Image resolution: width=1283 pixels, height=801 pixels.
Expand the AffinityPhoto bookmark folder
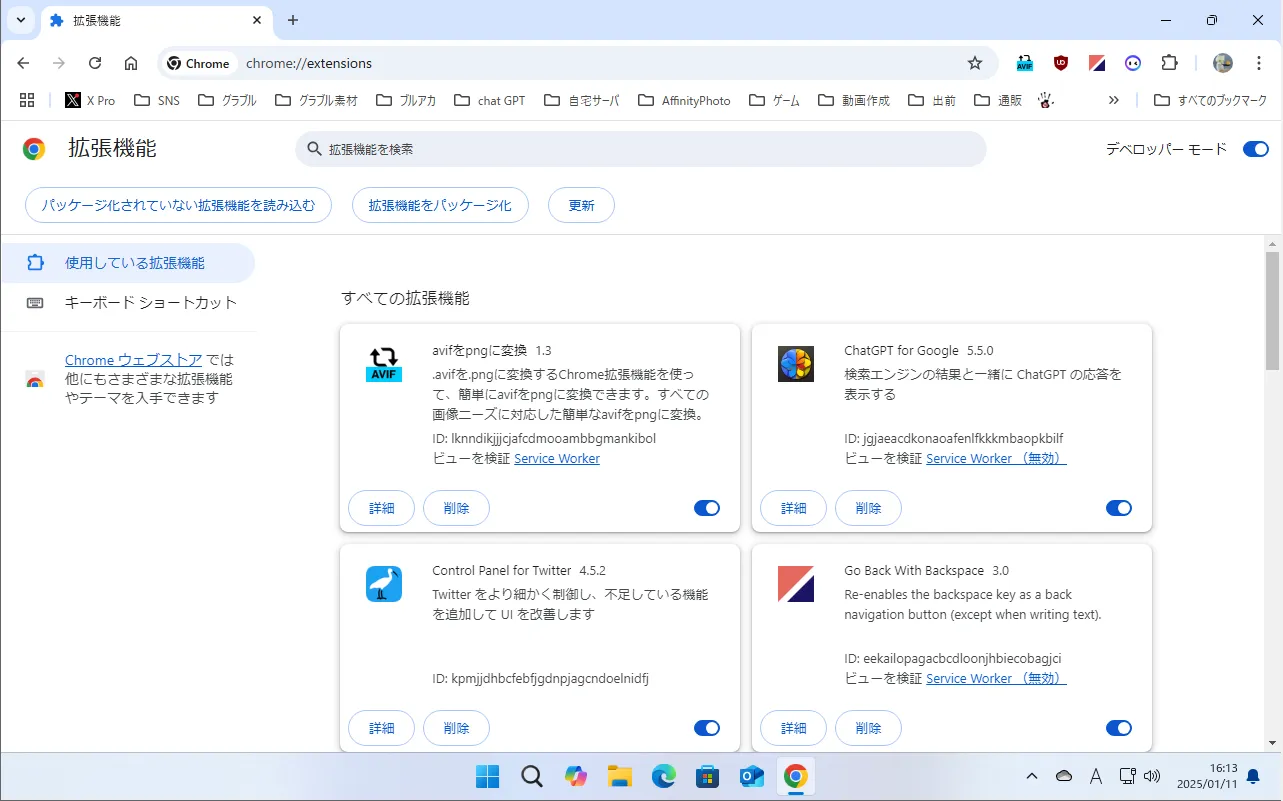[683, 100]
